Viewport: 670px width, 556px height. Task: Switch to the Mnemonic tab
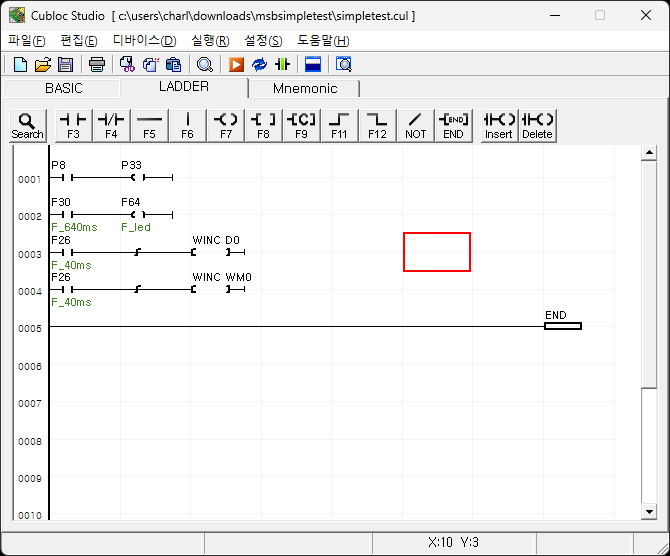pos(305,88)
